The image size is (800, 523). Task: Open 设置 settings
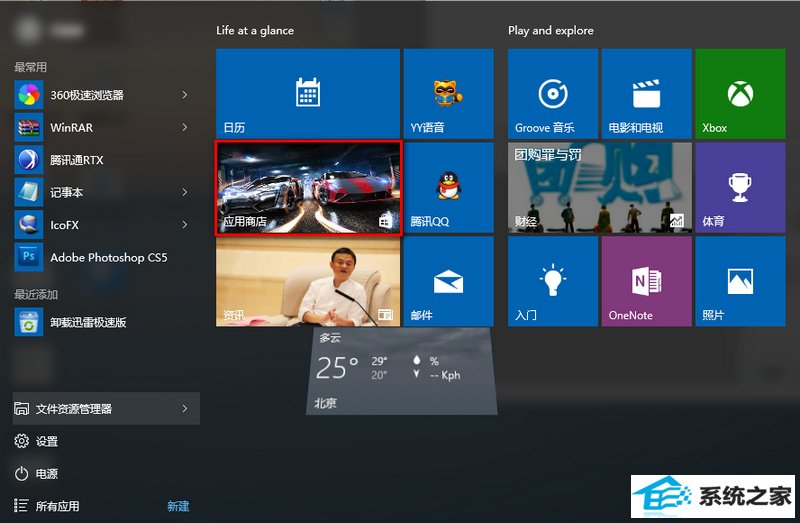coord(36,441)
